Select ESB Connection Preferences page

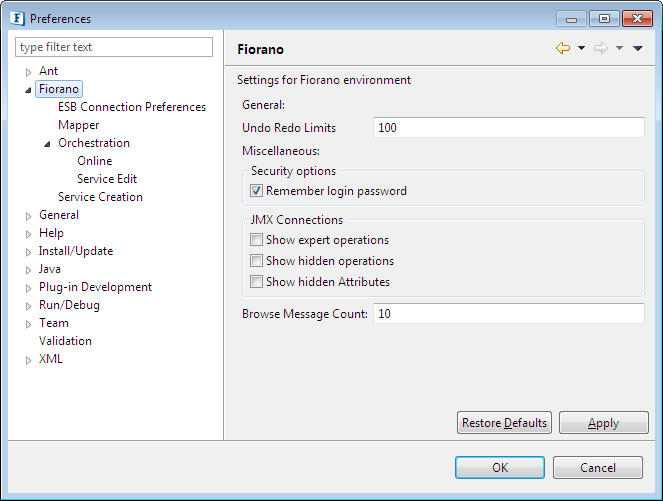click(x=132, y=107)
